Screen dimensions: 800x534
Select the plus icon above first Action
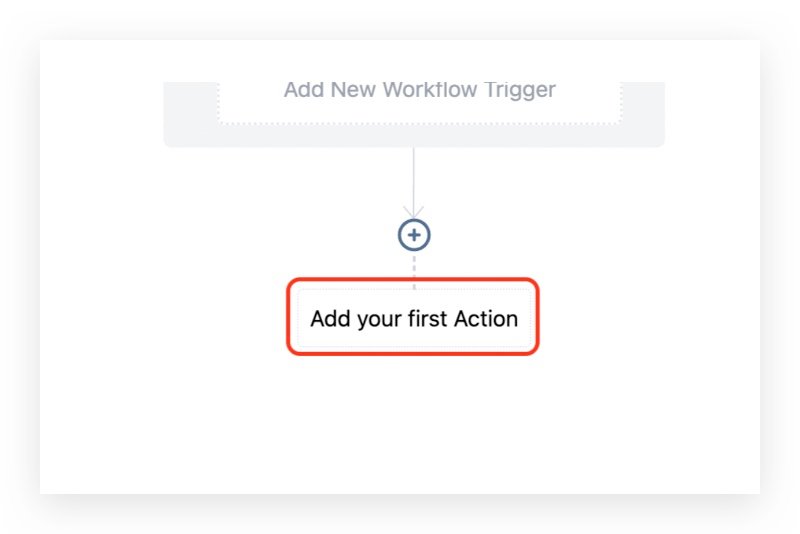(414, 235)
